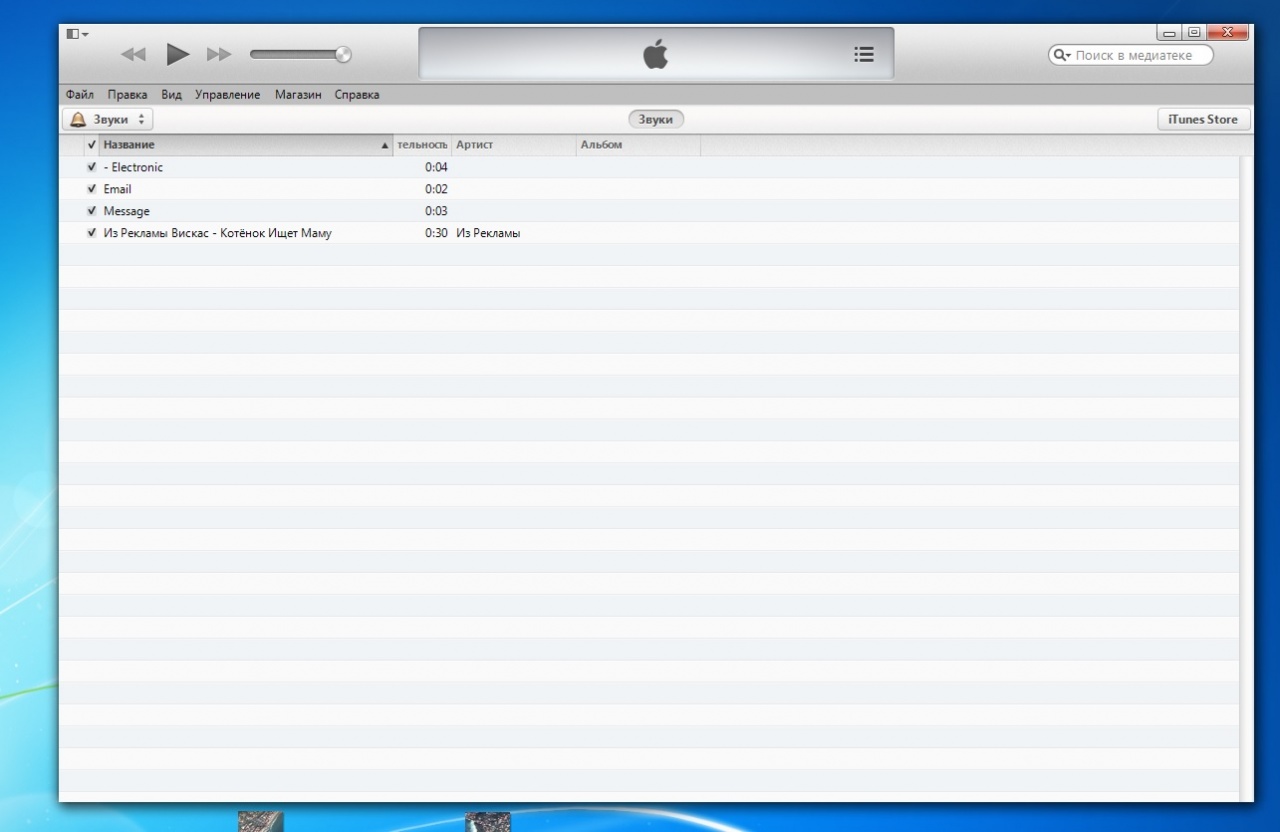Open the Звуки library selector dropdown
The width and height of the screenshot is (1280, 832).
108,119
